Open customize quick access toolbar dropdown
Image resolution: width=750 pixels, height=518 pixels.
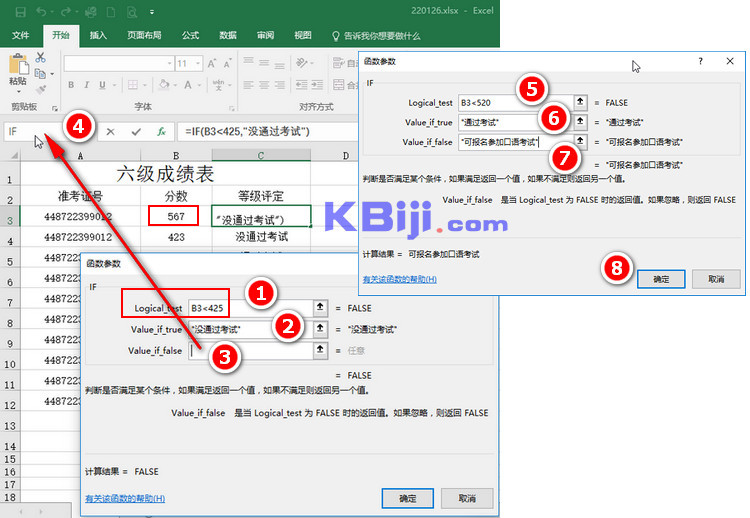152,12
